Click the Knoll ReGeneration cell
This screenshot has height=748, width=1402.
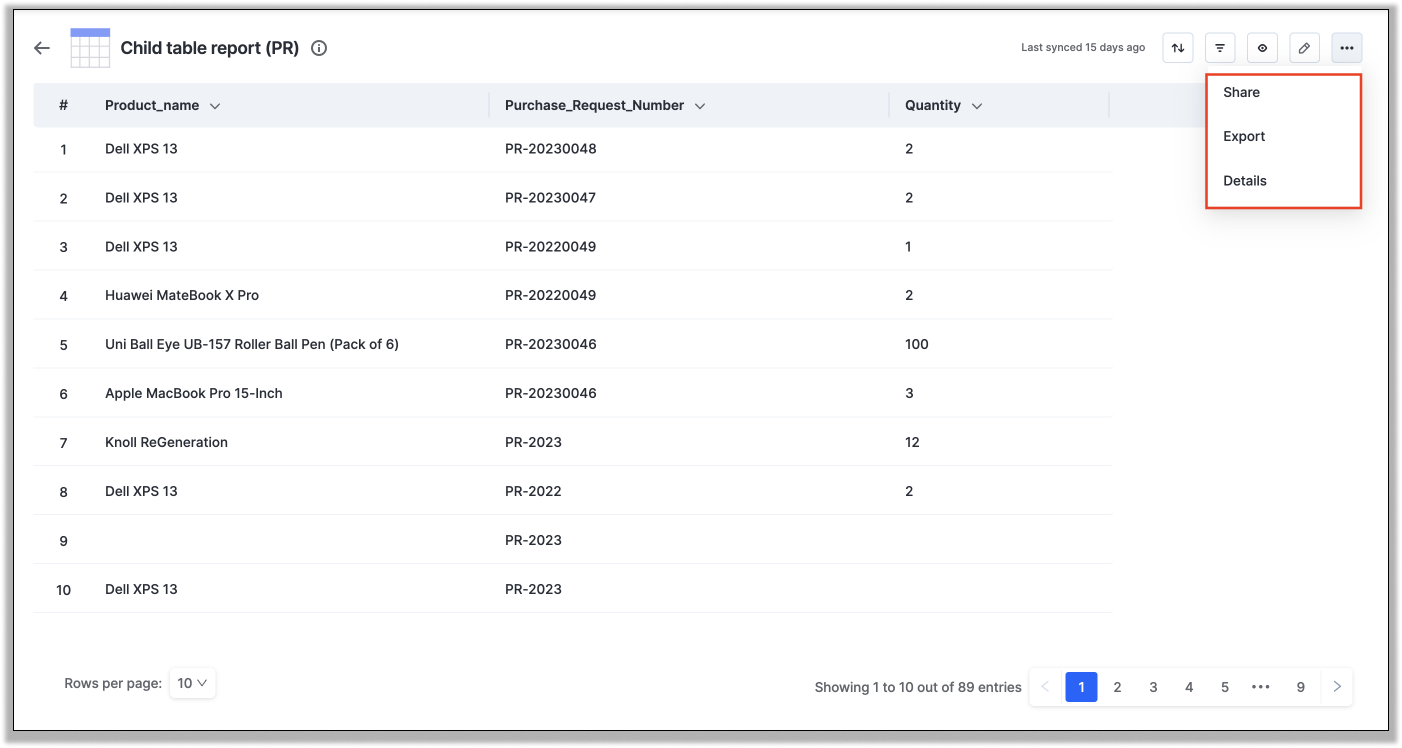[166, 443]
